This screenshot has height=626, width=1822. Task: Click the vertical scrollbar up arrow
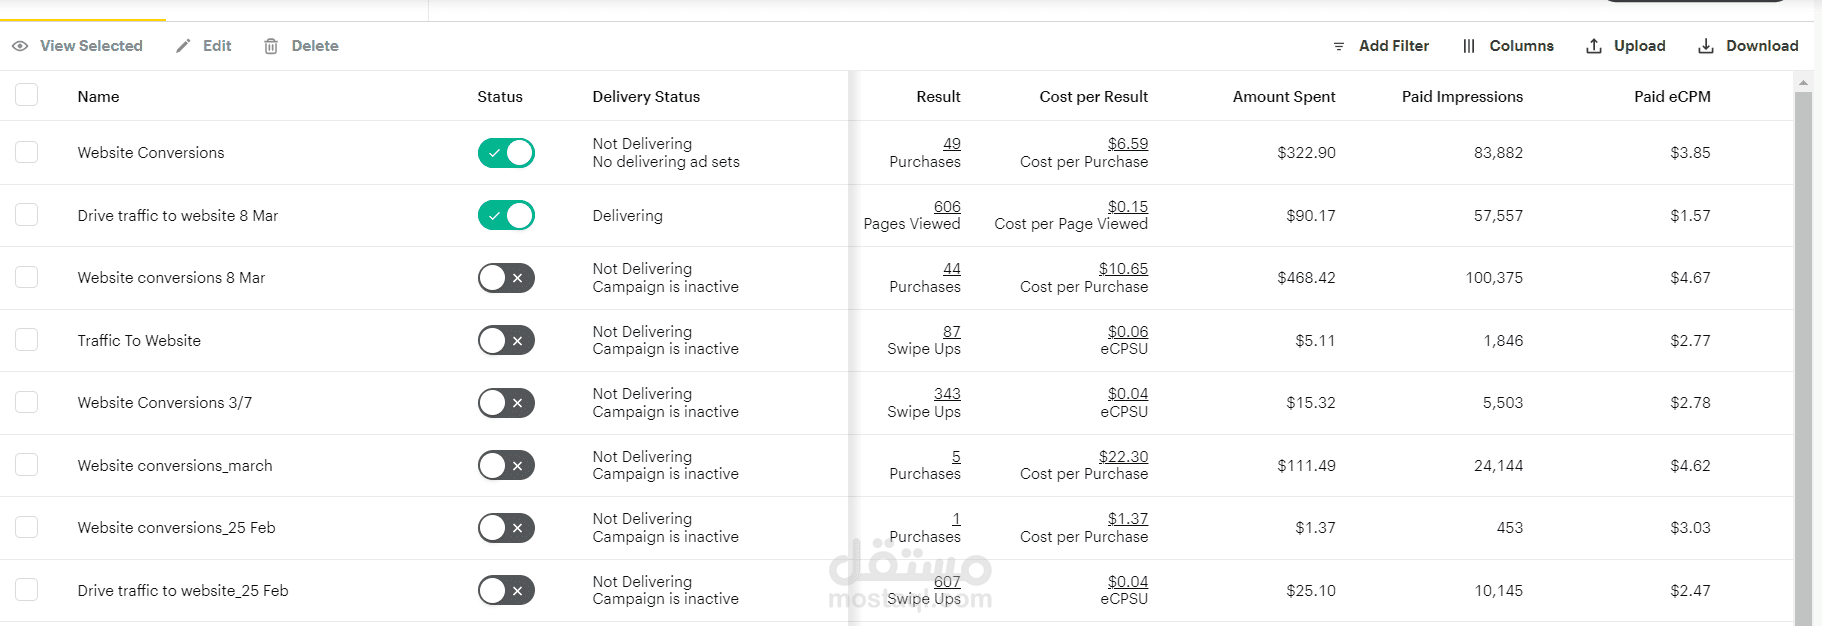(x=1803, y=82)
